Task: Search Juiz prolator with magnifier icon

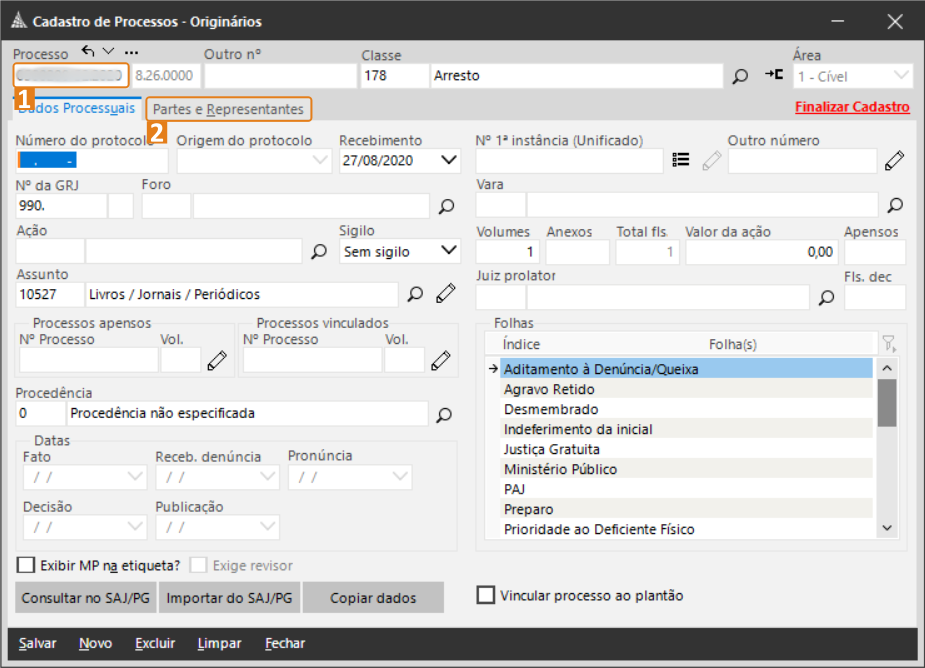Action: pos(826,297)
